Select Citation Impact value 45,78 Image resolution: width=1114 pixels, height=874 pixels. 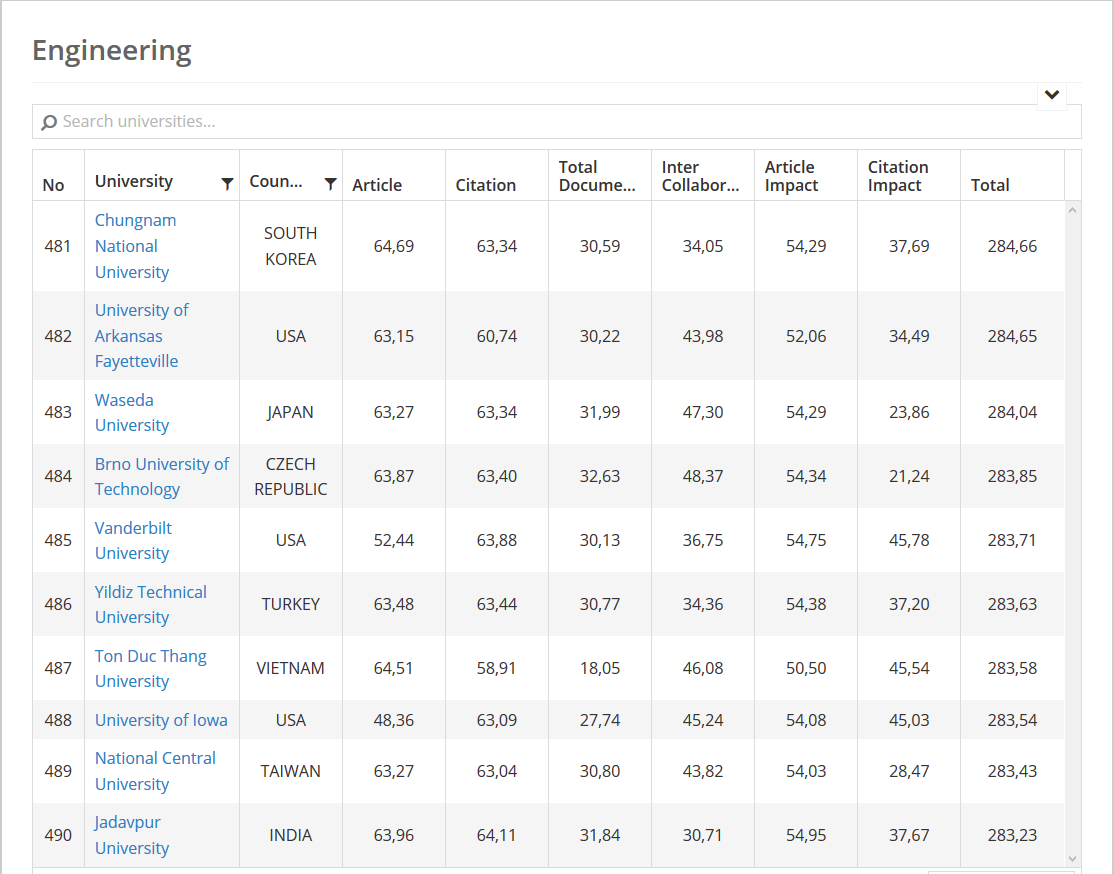coord(909,540)
